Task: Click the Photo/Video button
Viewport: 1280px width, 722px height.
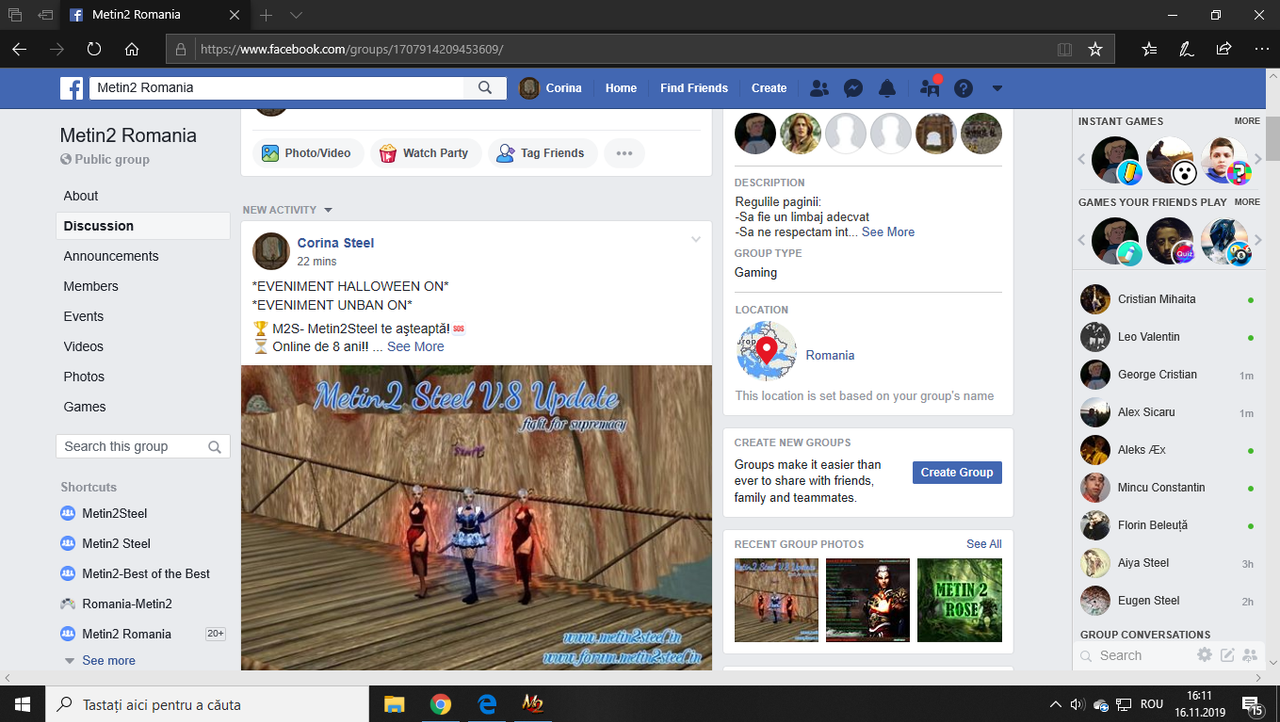Action: pos(307,153)
